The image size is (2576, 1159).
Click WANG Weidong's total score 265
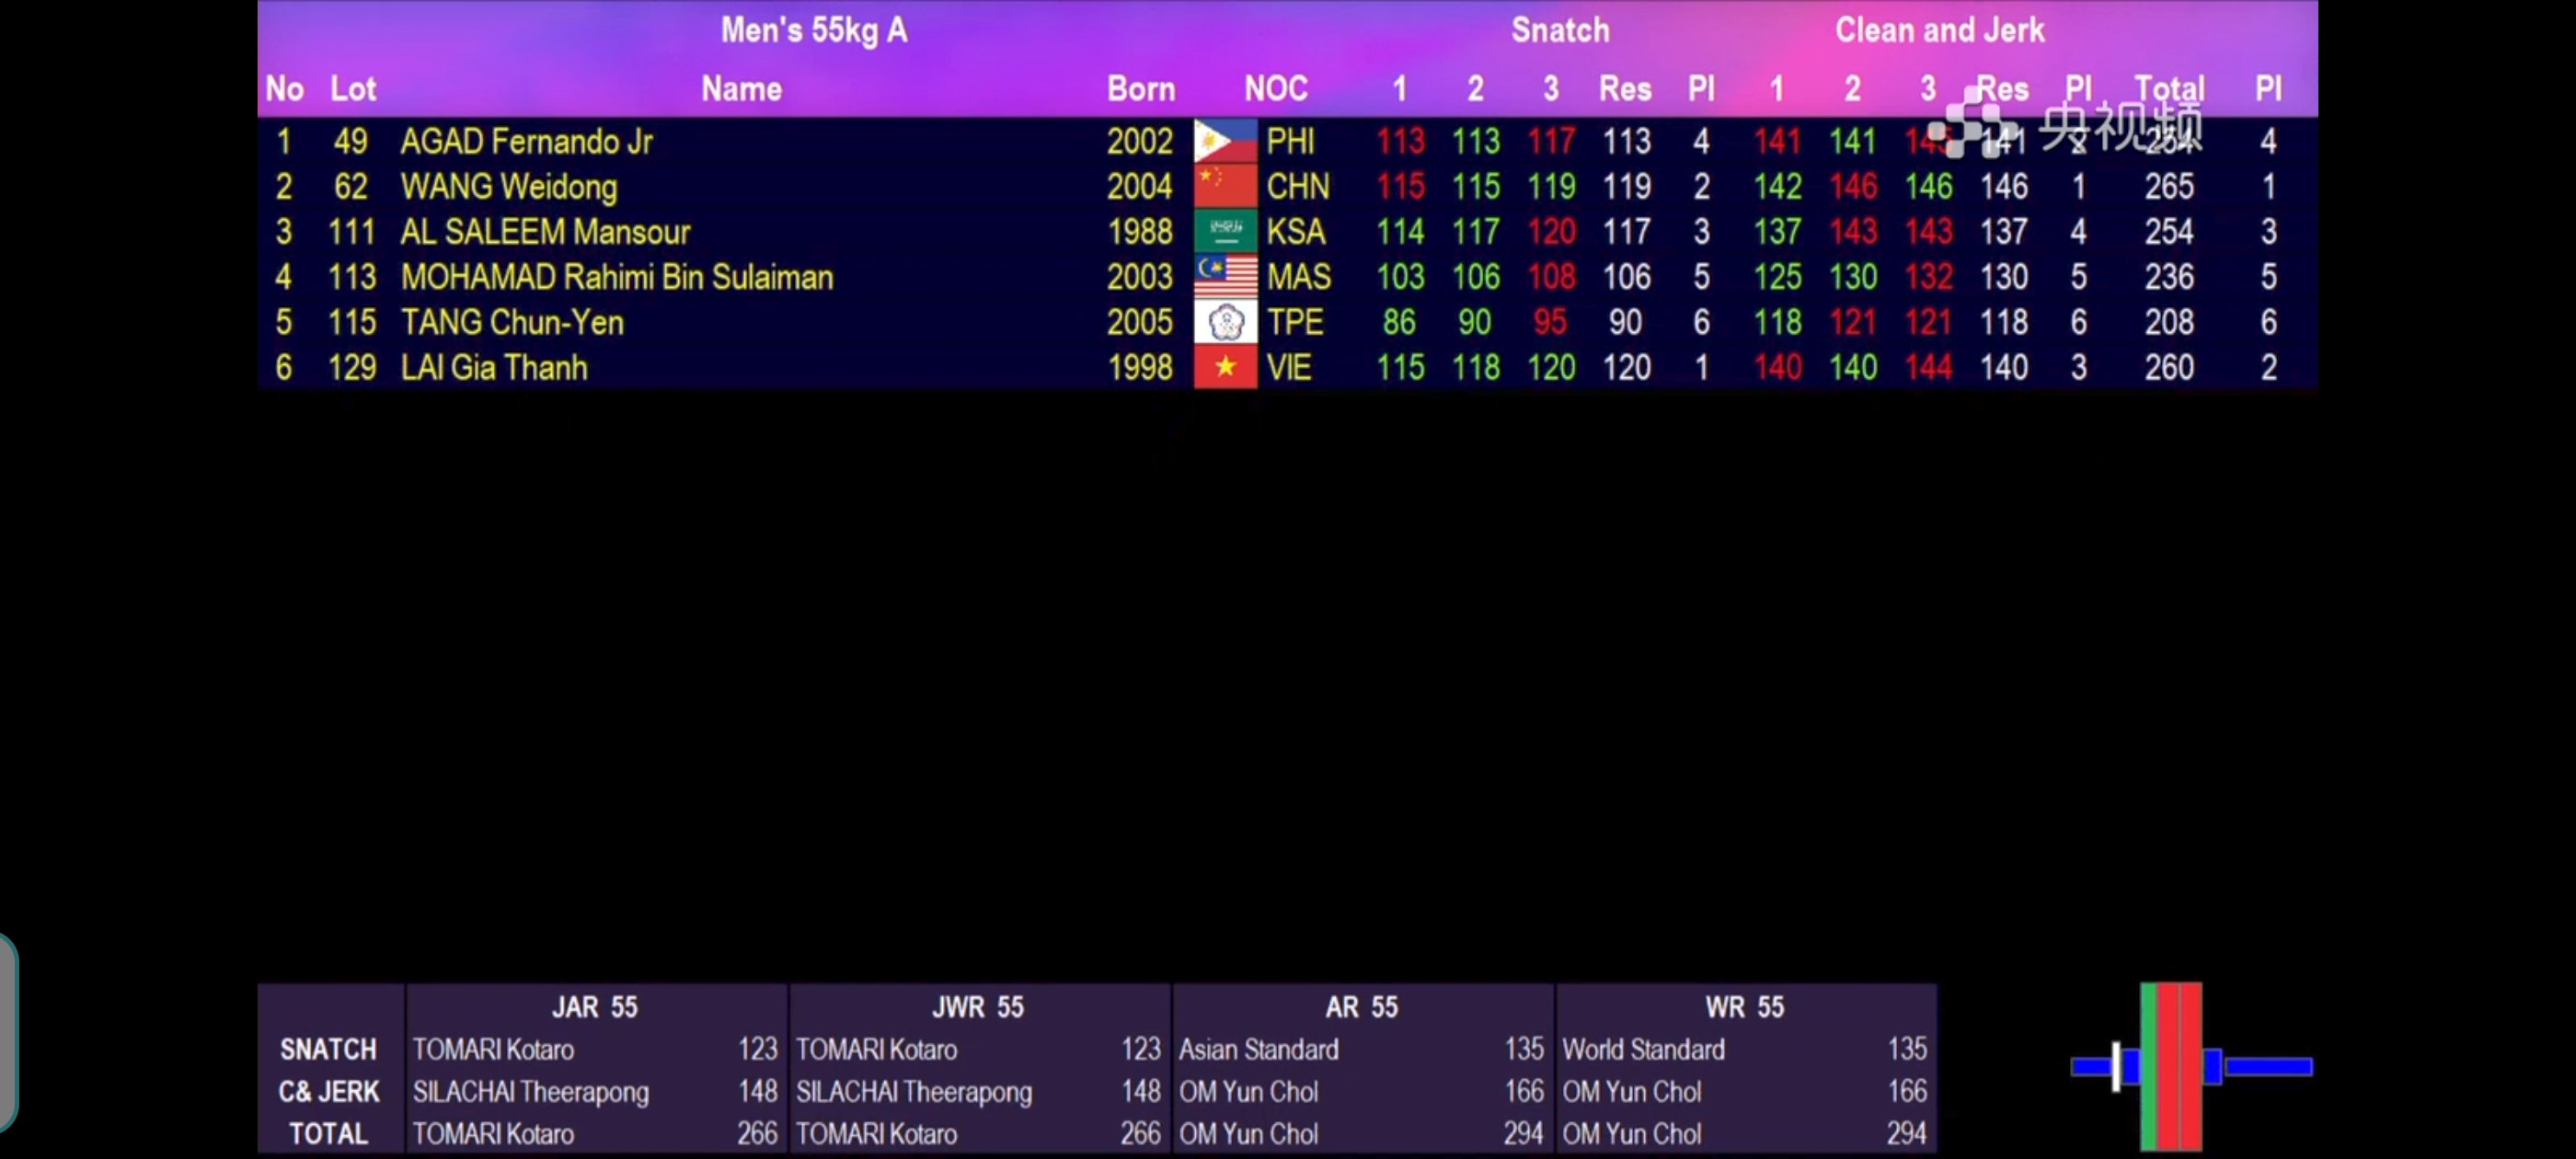(2168, 187)
